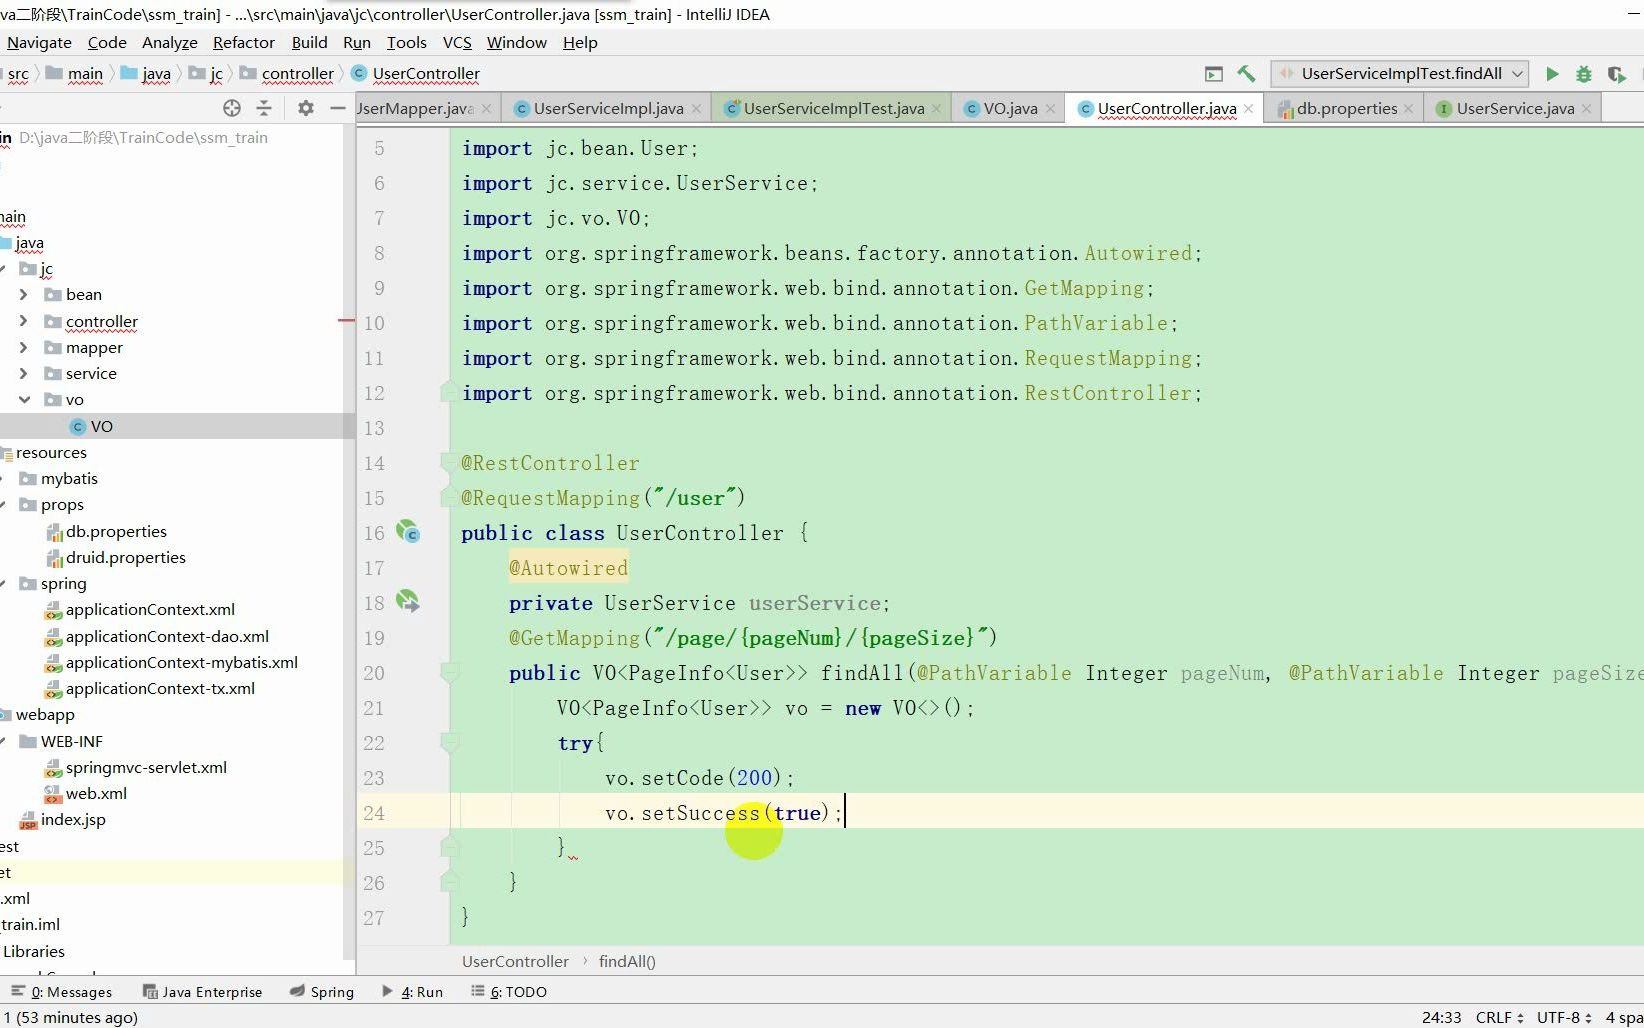Click the select run target icon beside the hammer
The height and width of the screenshot is (1028, 1644).
coord(1214,74)
